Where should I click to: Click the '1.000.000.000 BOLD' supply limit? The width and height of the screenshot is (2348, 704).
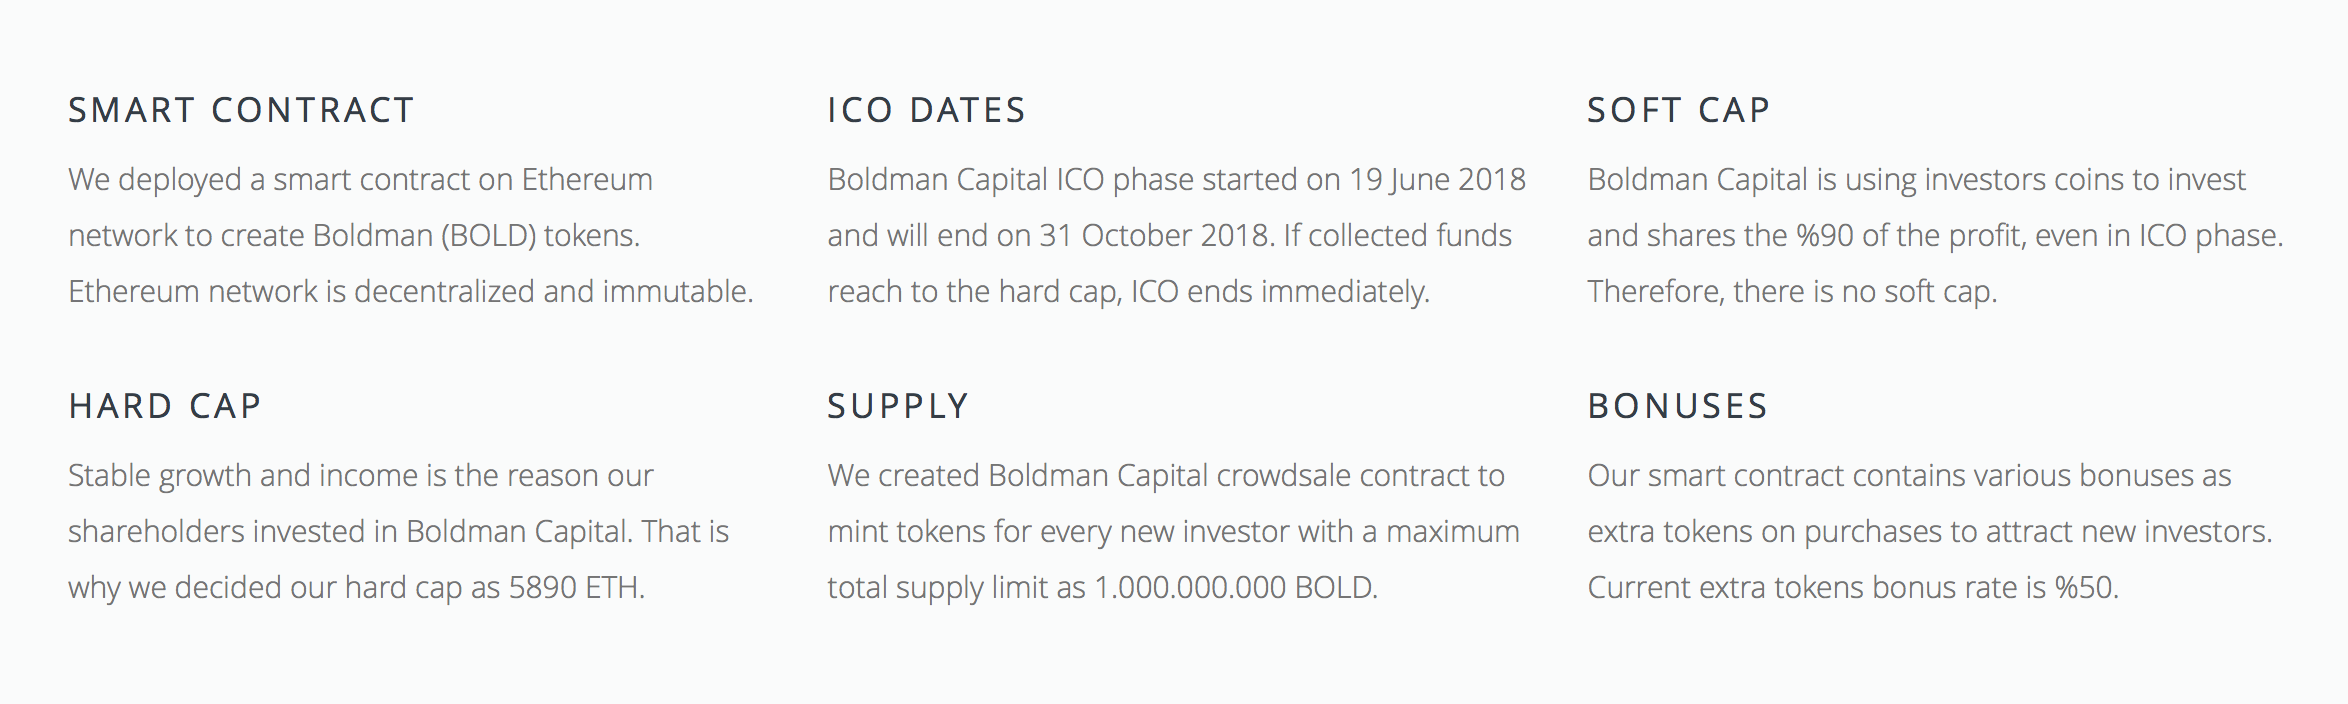(x=1234, y=588)
